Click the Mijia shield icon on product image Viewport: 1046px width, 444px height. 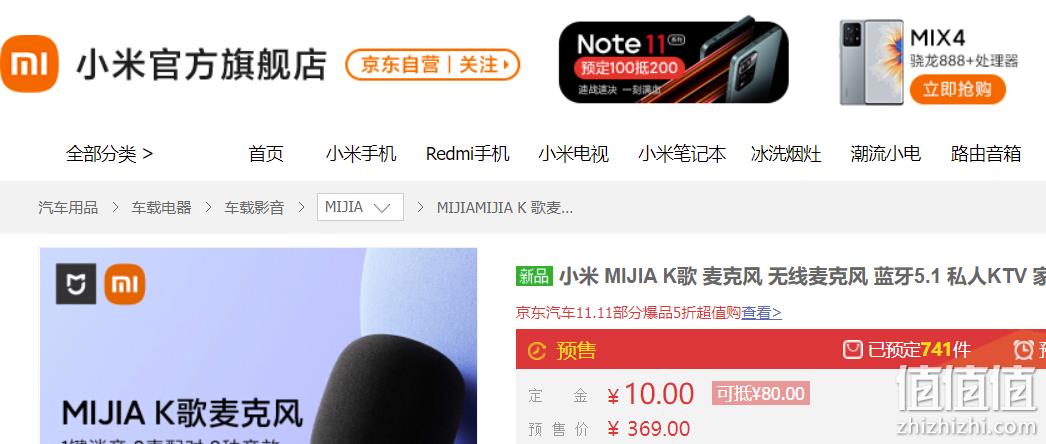coord(75,284)
